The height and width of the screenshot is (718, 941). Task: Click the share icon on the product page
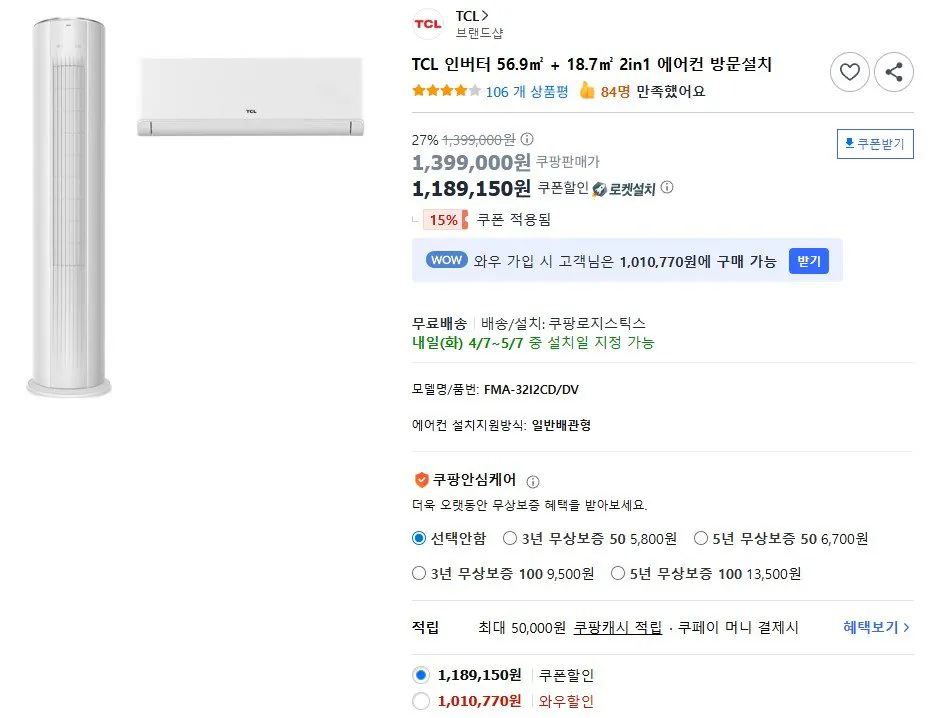[893, 72]
